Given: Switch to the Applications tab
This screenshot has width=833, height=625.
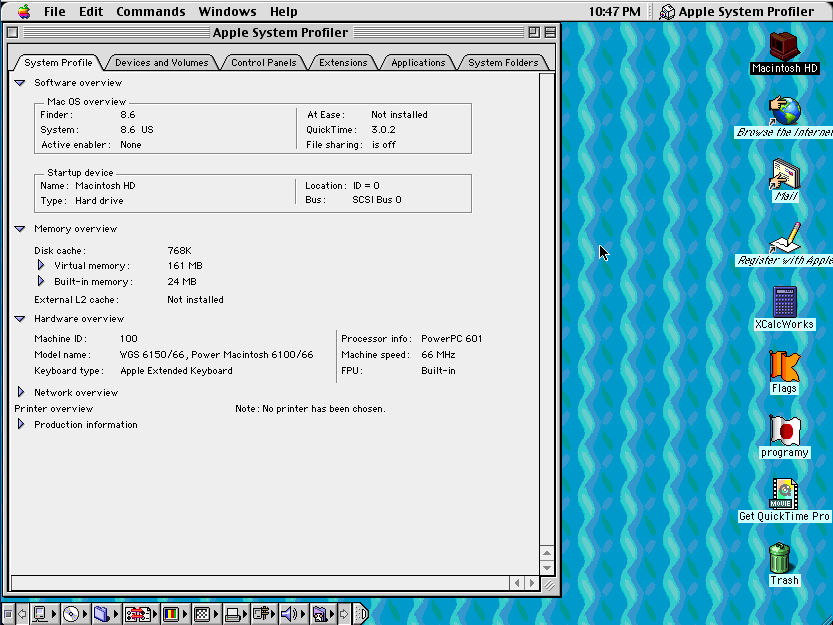Looking at the screenshot, I should pos(418,63).
